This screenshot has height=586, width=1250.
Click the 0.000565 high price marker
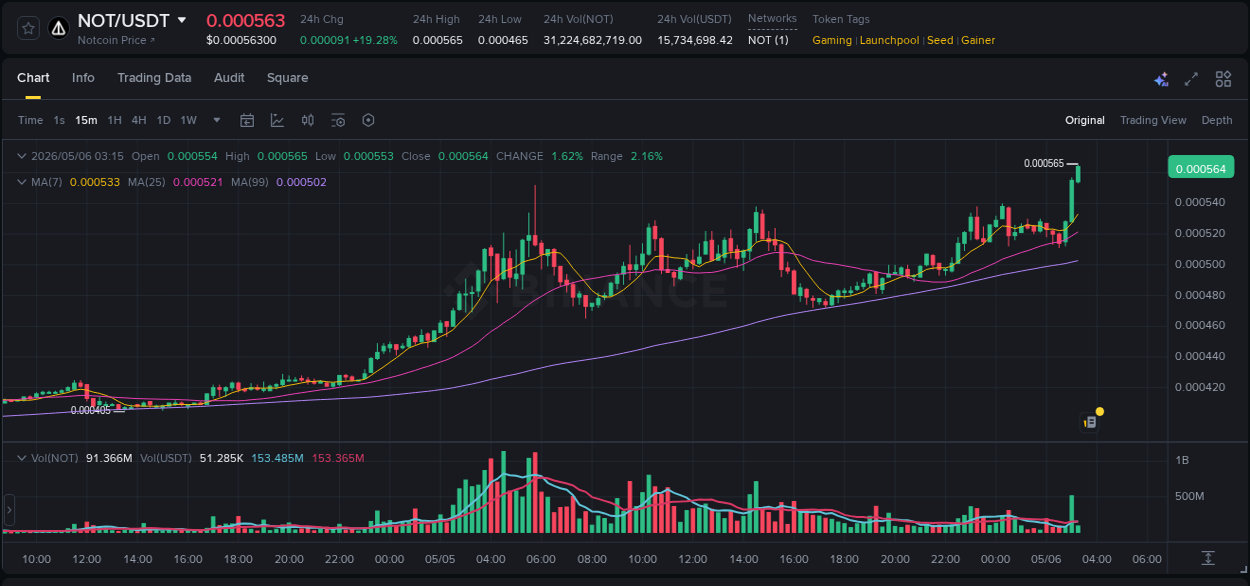pos(1044,163)
